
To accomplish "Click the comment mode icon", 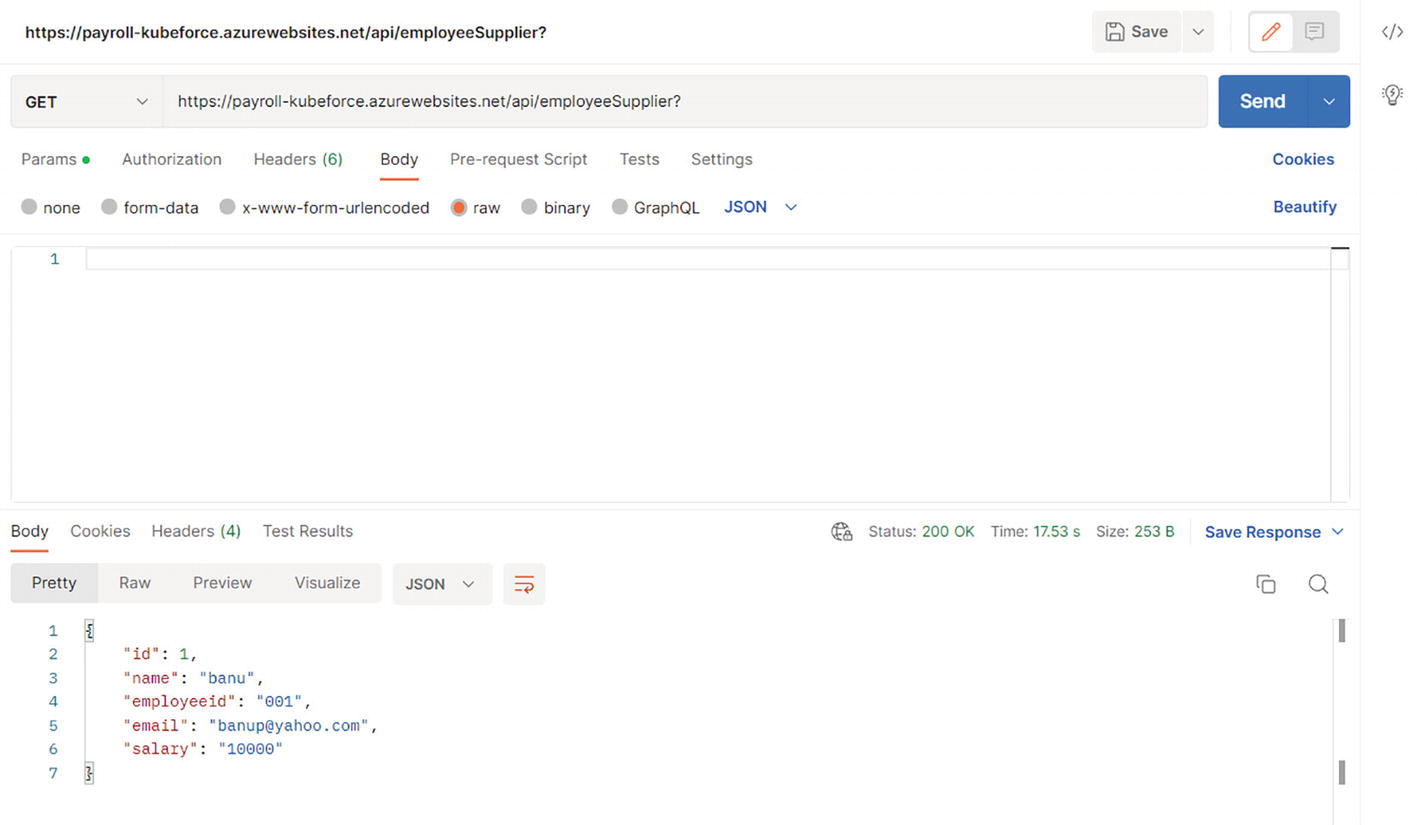I will [x=1315, y=32].
